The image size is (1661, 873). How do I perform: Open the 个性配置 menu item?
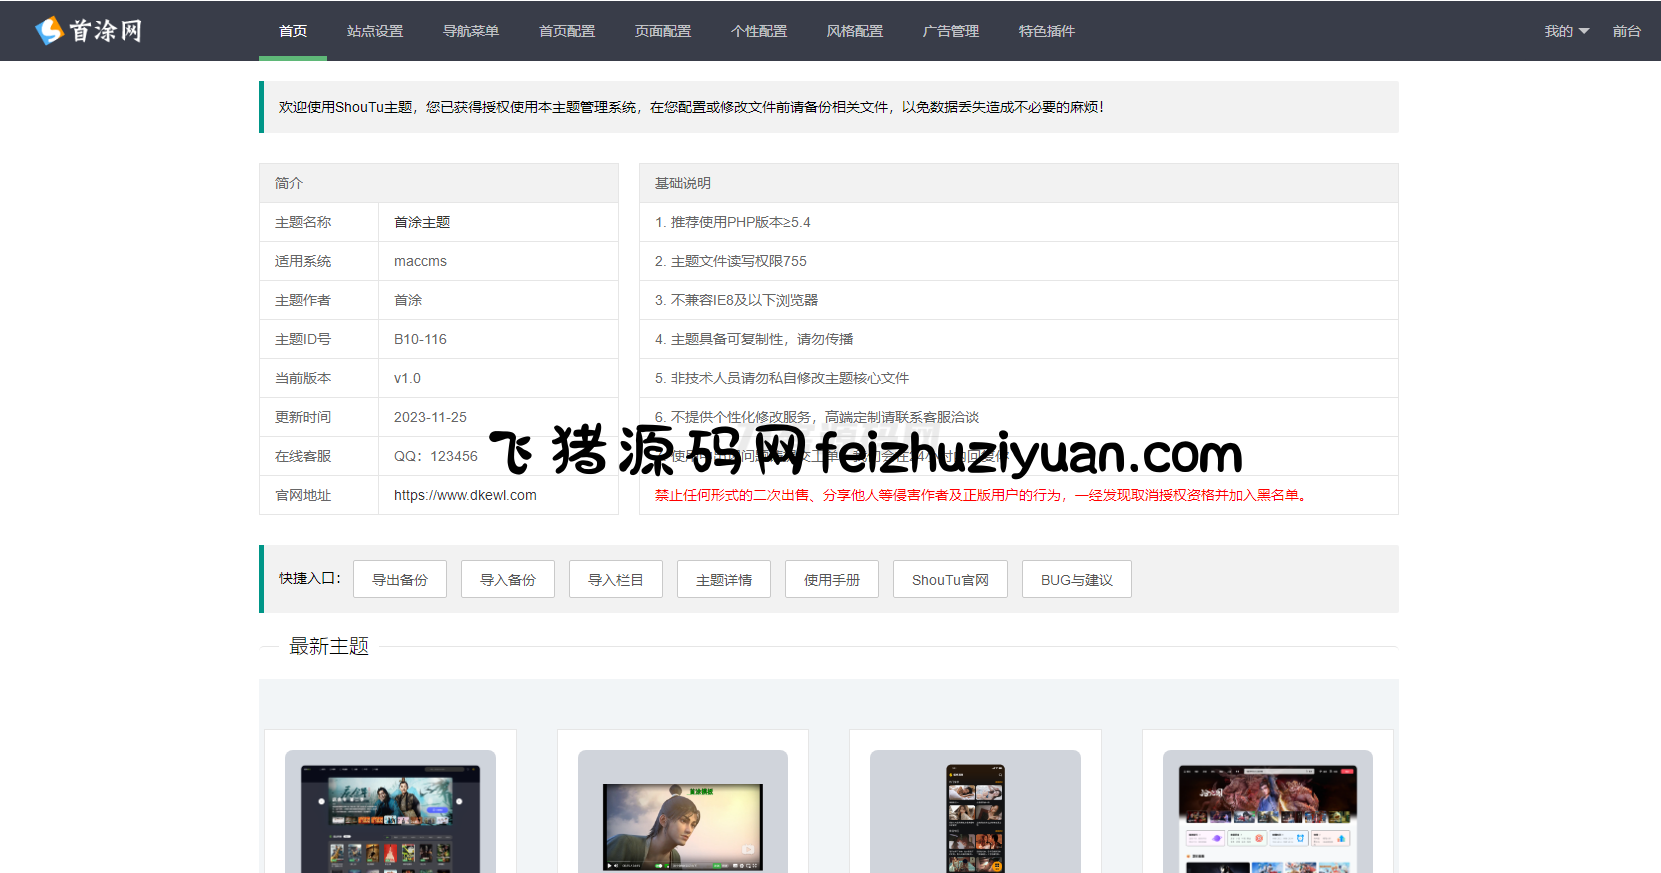[759, 31]
